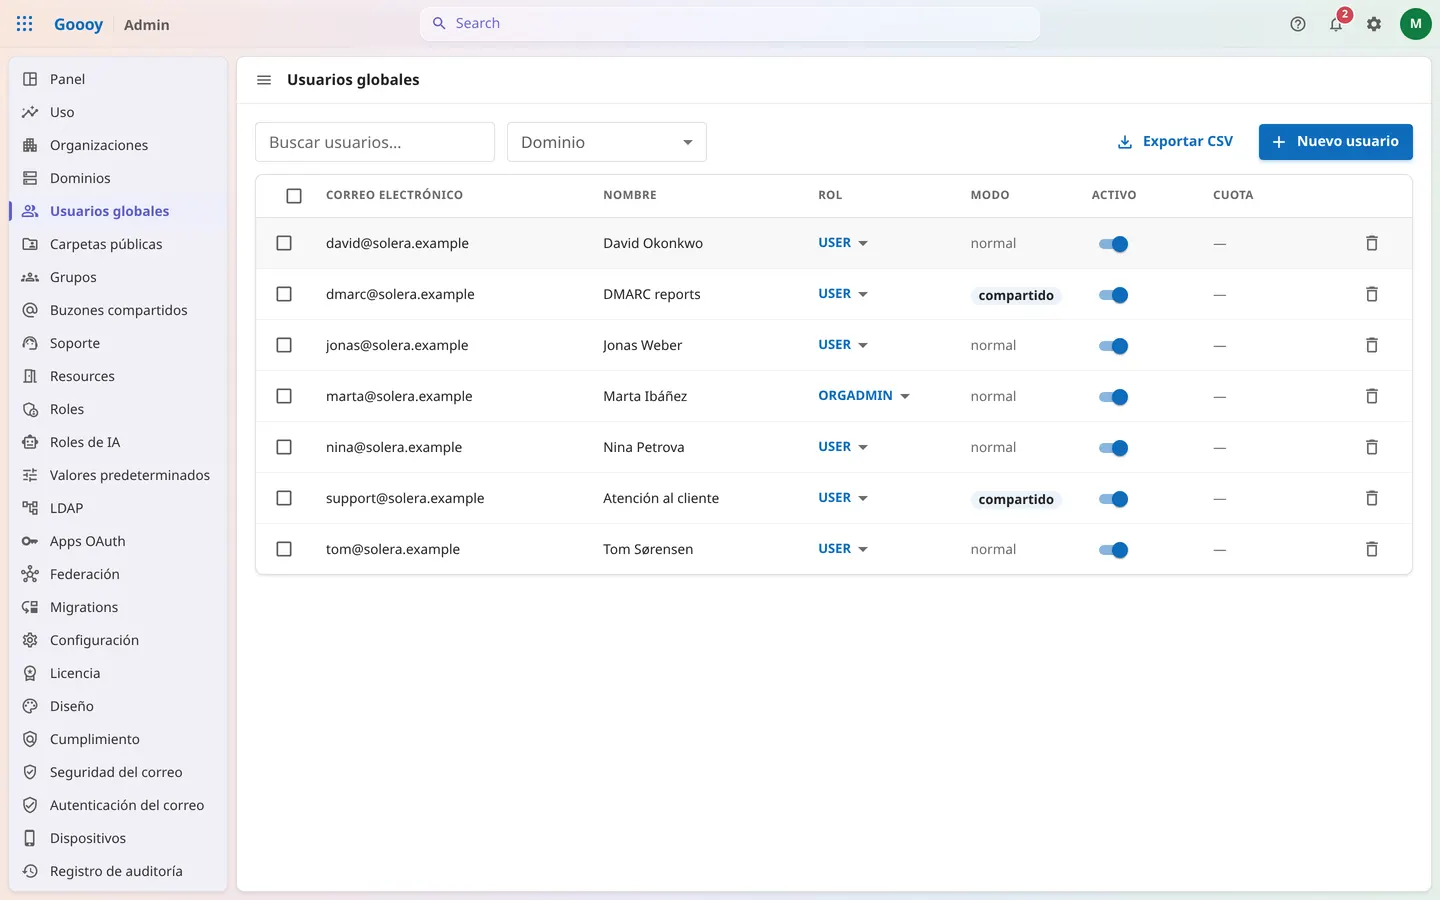Delete user tom@solera.example
The height and width of the screenshot is (900, 1440).
click(1372, 549)
